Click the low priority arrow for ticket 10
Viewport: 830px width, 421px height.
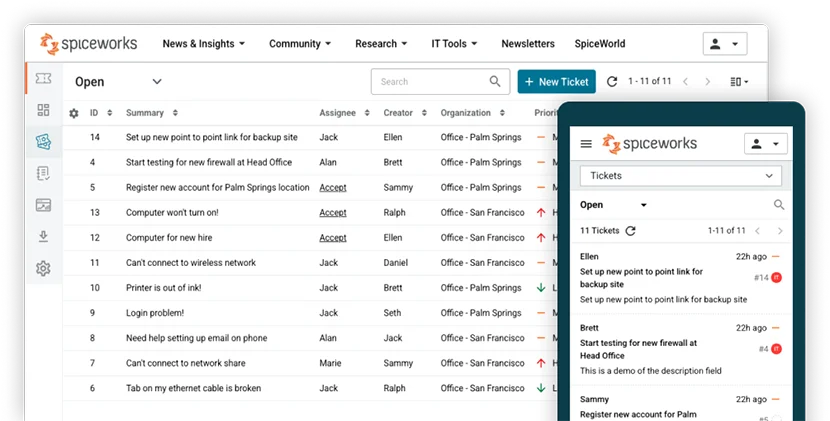click(x=541, y=288)
